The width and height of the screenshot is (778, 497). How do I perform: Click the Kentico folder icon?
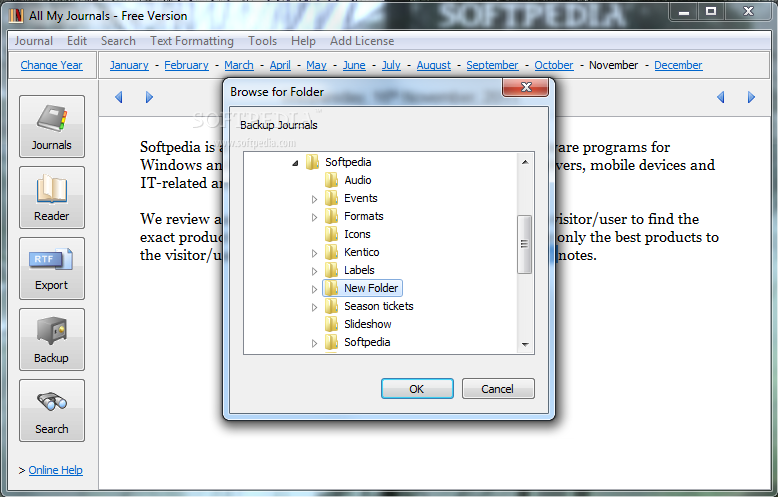coord(331,252)
